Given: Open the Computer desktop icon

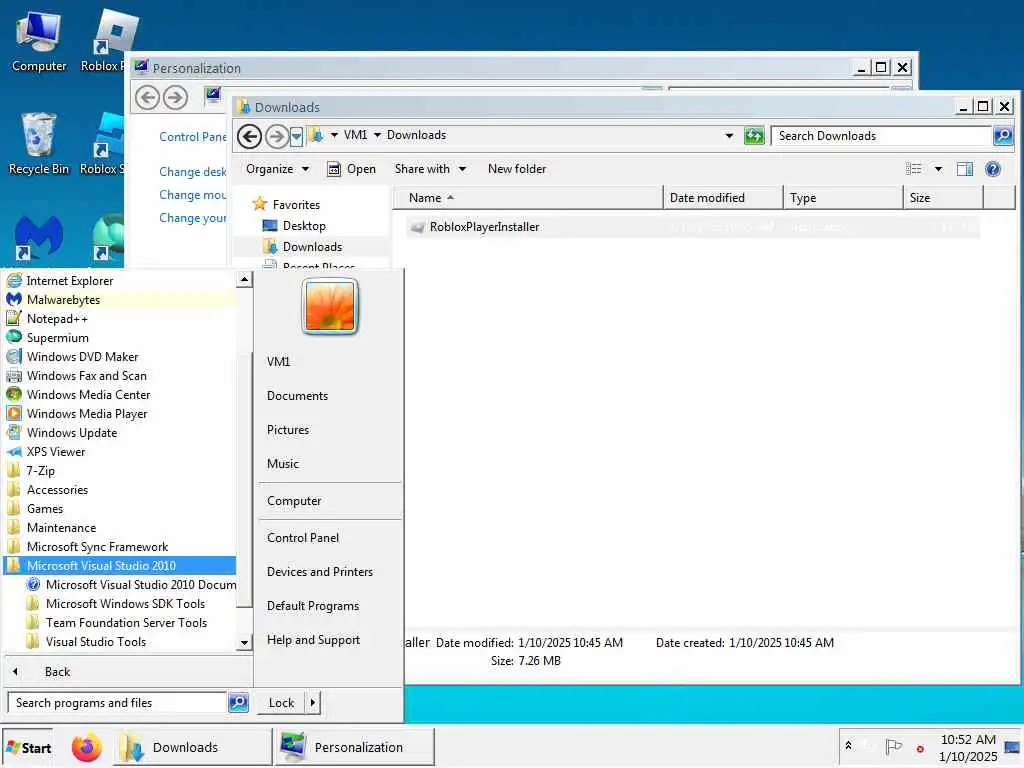Looking at the screenshot, I should pos(39,40).
